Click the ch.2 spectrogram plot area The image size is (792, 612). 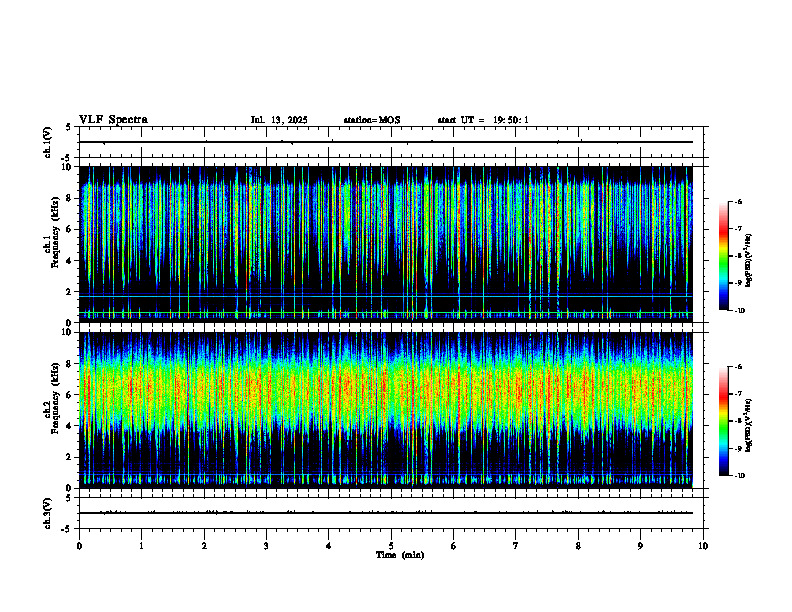click(x=386, y=410)
